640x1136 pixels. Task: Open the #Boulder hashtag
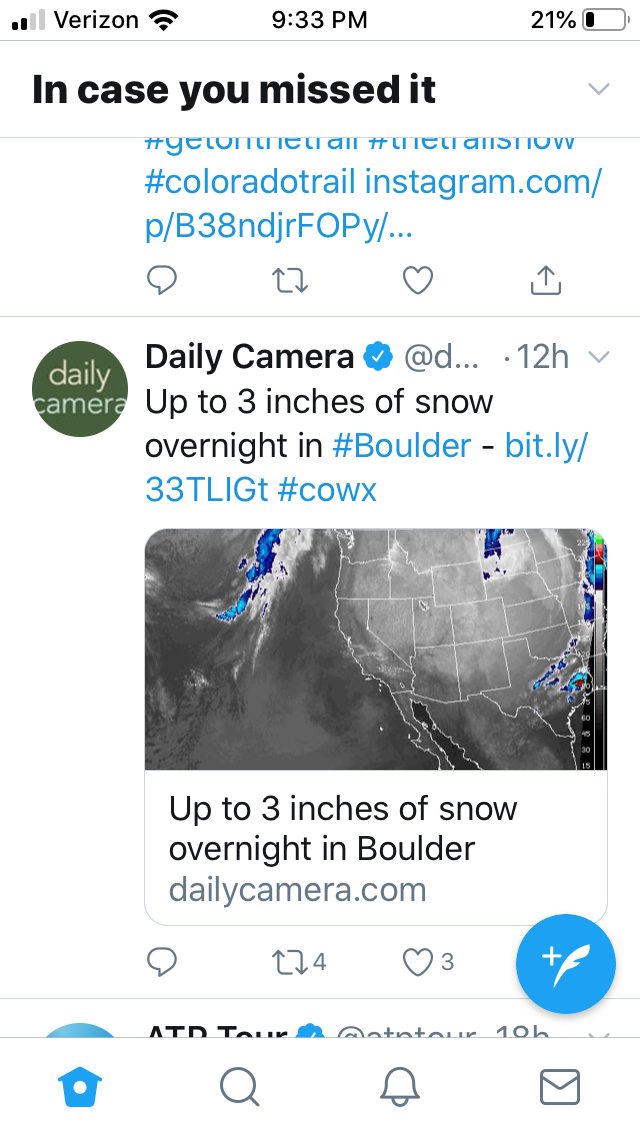coord(402,445)
